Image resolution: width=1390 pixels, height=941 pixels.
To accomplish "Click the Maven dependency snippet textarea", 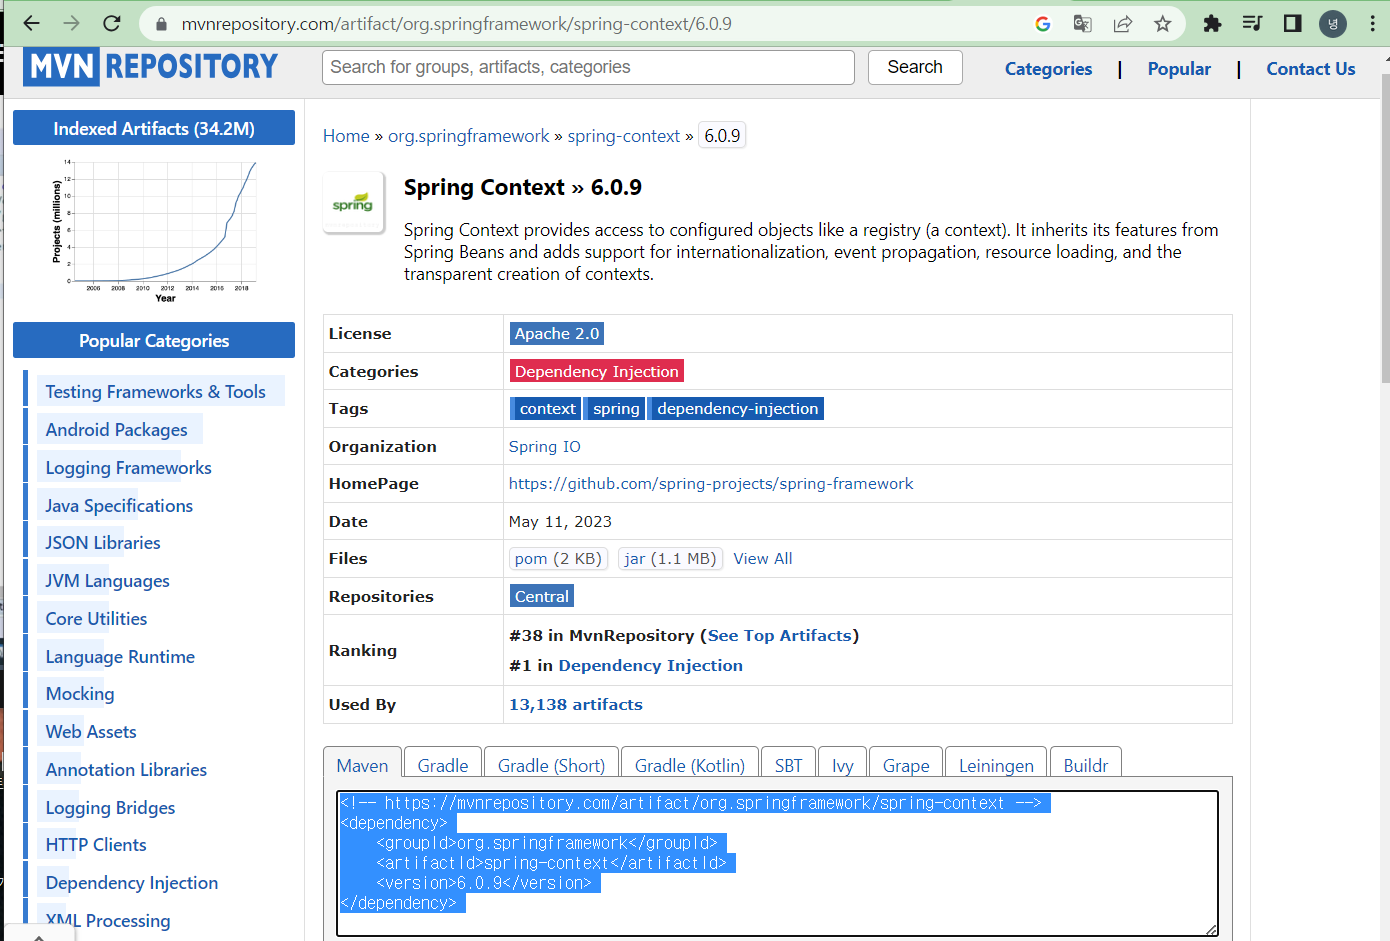I will pos(777,863).
